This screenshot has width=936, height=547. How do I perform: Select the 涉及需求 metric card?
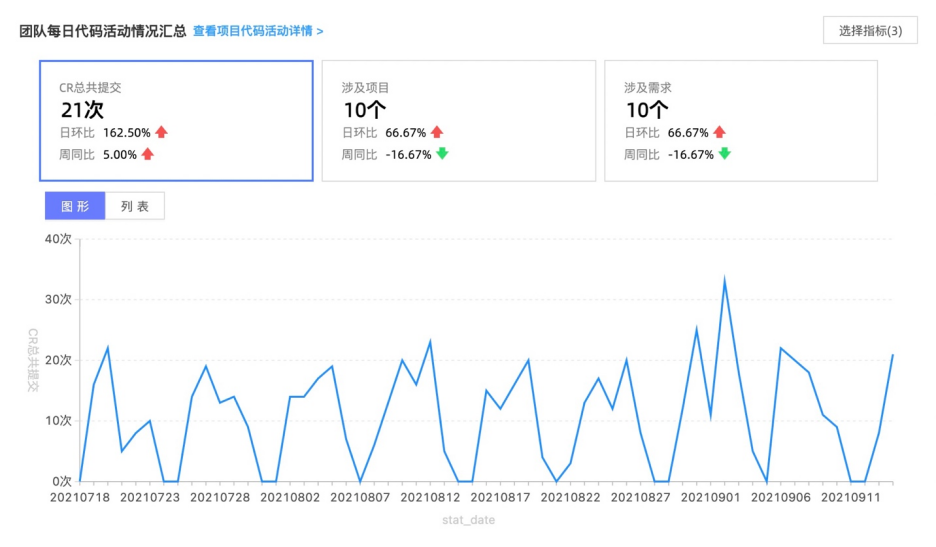point(741,121)
